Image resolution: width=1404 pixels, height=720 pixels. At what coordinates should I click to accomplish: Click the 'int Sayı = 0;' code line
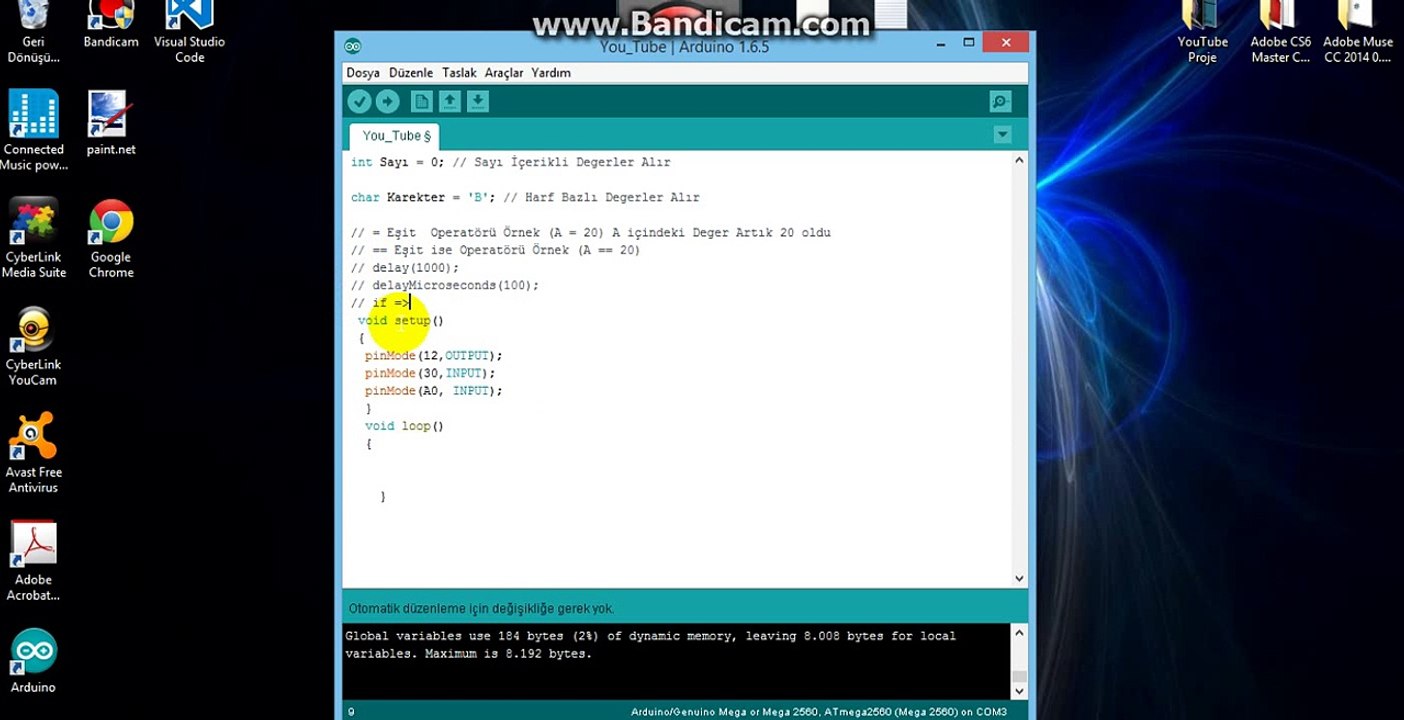pyautogui.click(x=511, y=162)
